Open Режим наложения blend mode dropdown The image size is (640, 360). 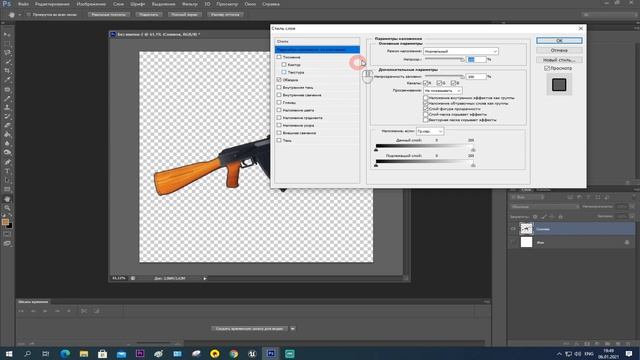coord(461,51)
